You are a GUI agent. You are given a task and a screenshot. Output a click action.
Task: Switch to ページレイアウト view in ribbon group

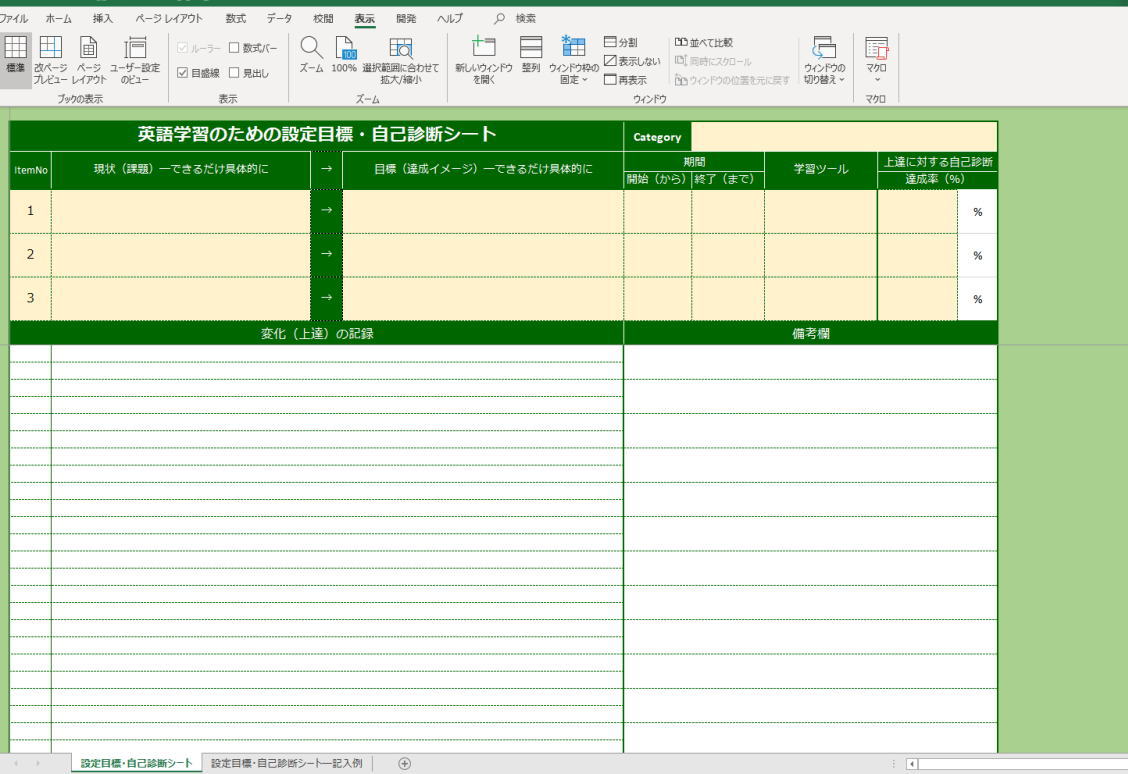[88, 60]
